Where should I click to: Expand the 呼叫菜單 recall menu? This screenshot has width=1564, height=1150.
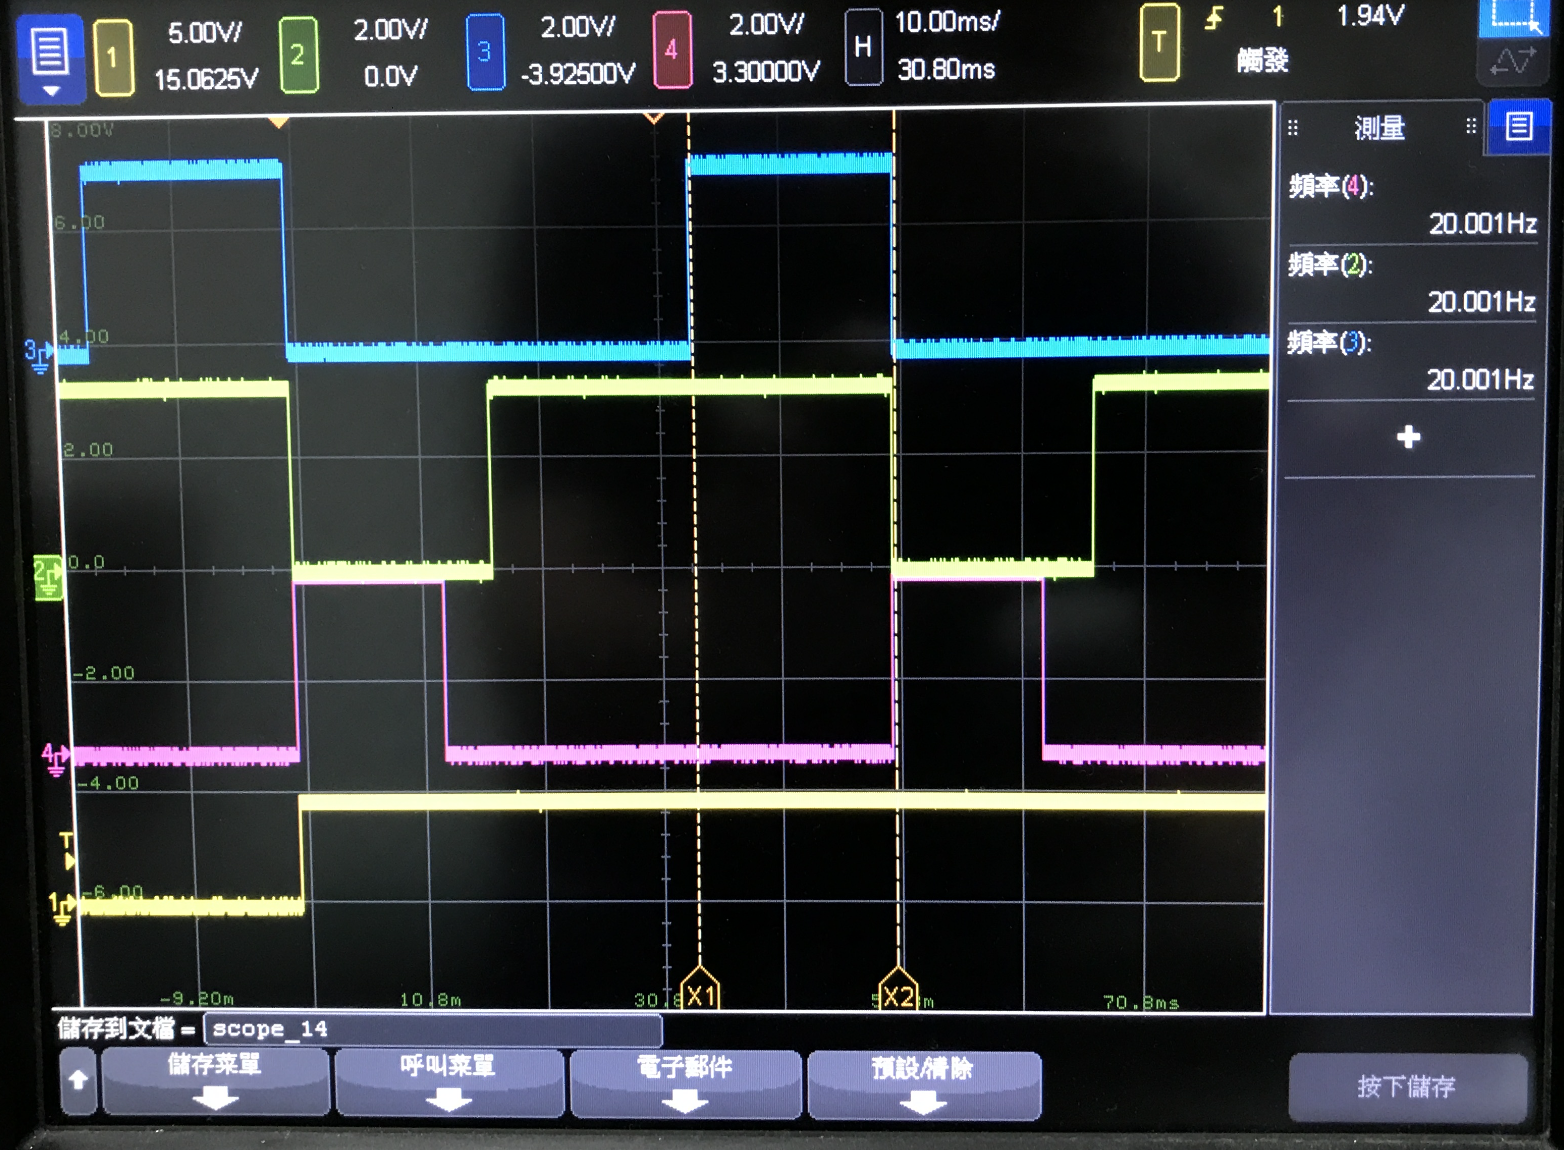(x=448, y=1081)
